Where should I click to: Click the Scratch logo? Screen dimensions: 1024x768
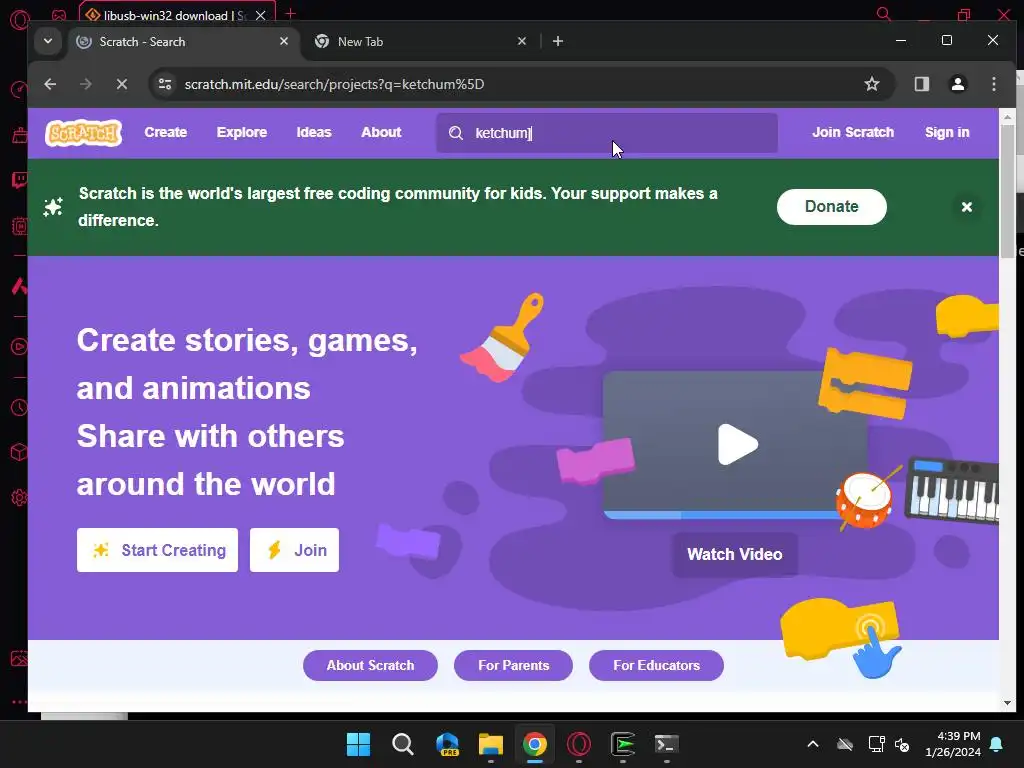pos(84,133)
